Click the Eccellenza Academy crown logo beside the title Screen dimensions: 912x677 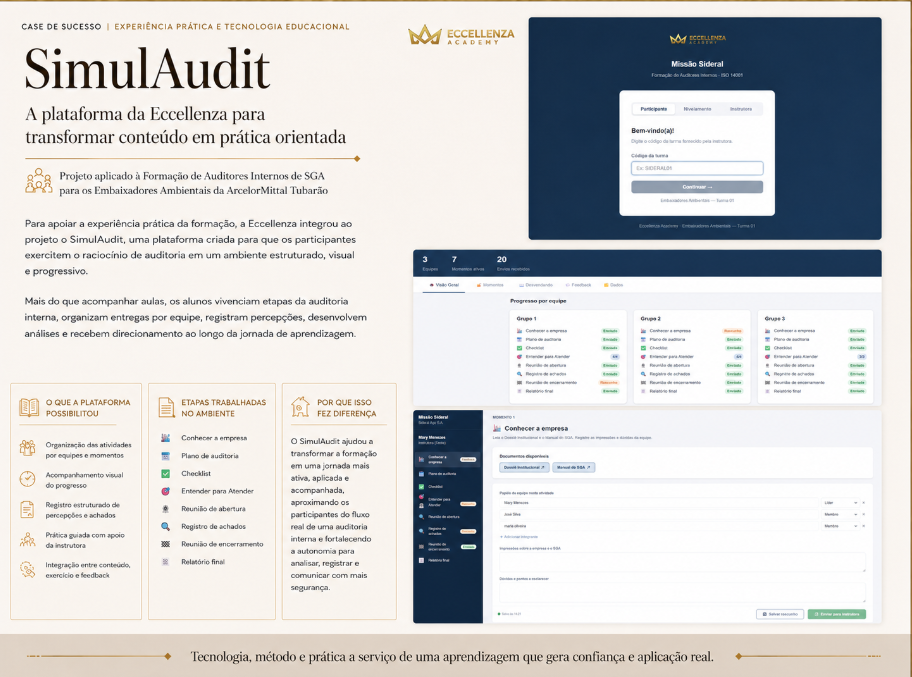[425, 35]
